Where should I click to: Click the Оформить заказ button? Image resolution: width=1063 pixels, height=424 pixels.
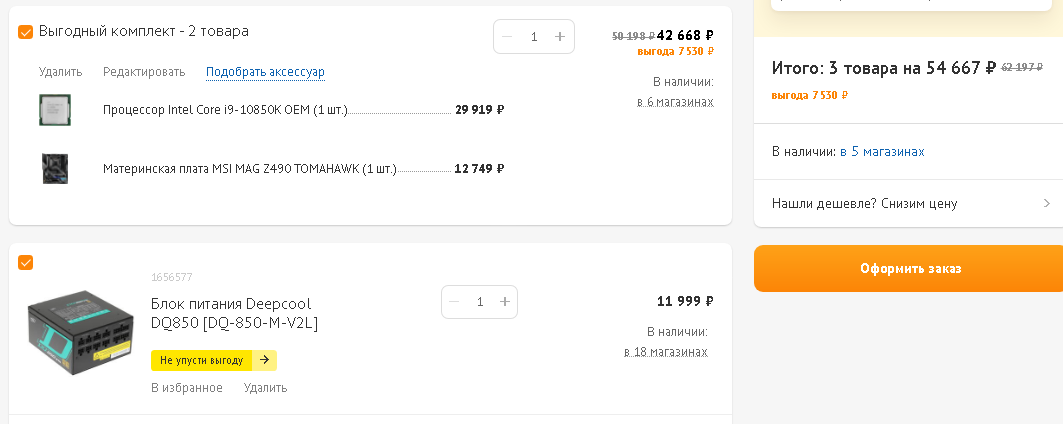(910, 269)
